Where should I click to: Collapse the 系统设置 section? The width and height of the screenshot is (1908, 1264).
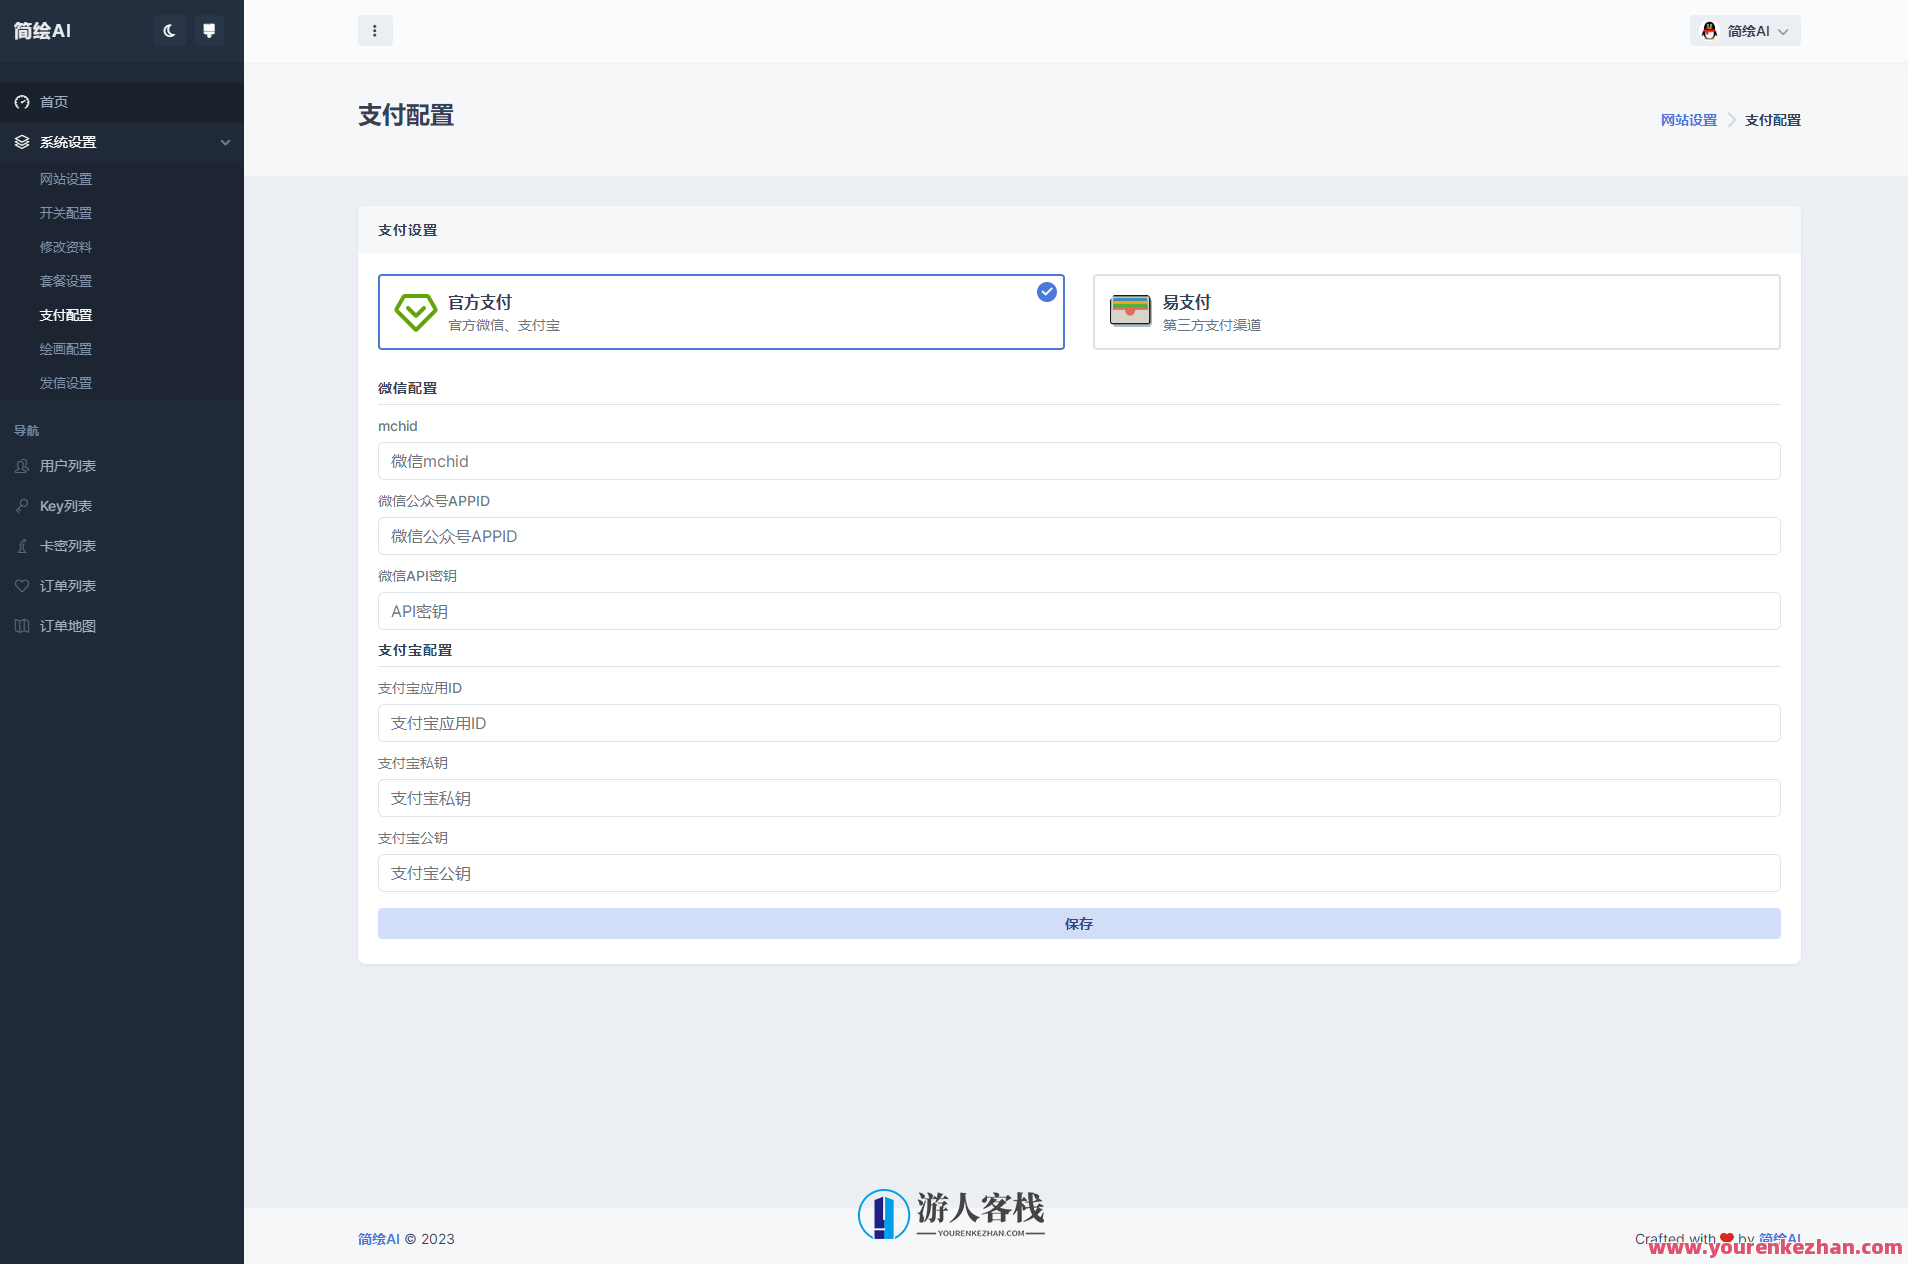coord(227,142)
